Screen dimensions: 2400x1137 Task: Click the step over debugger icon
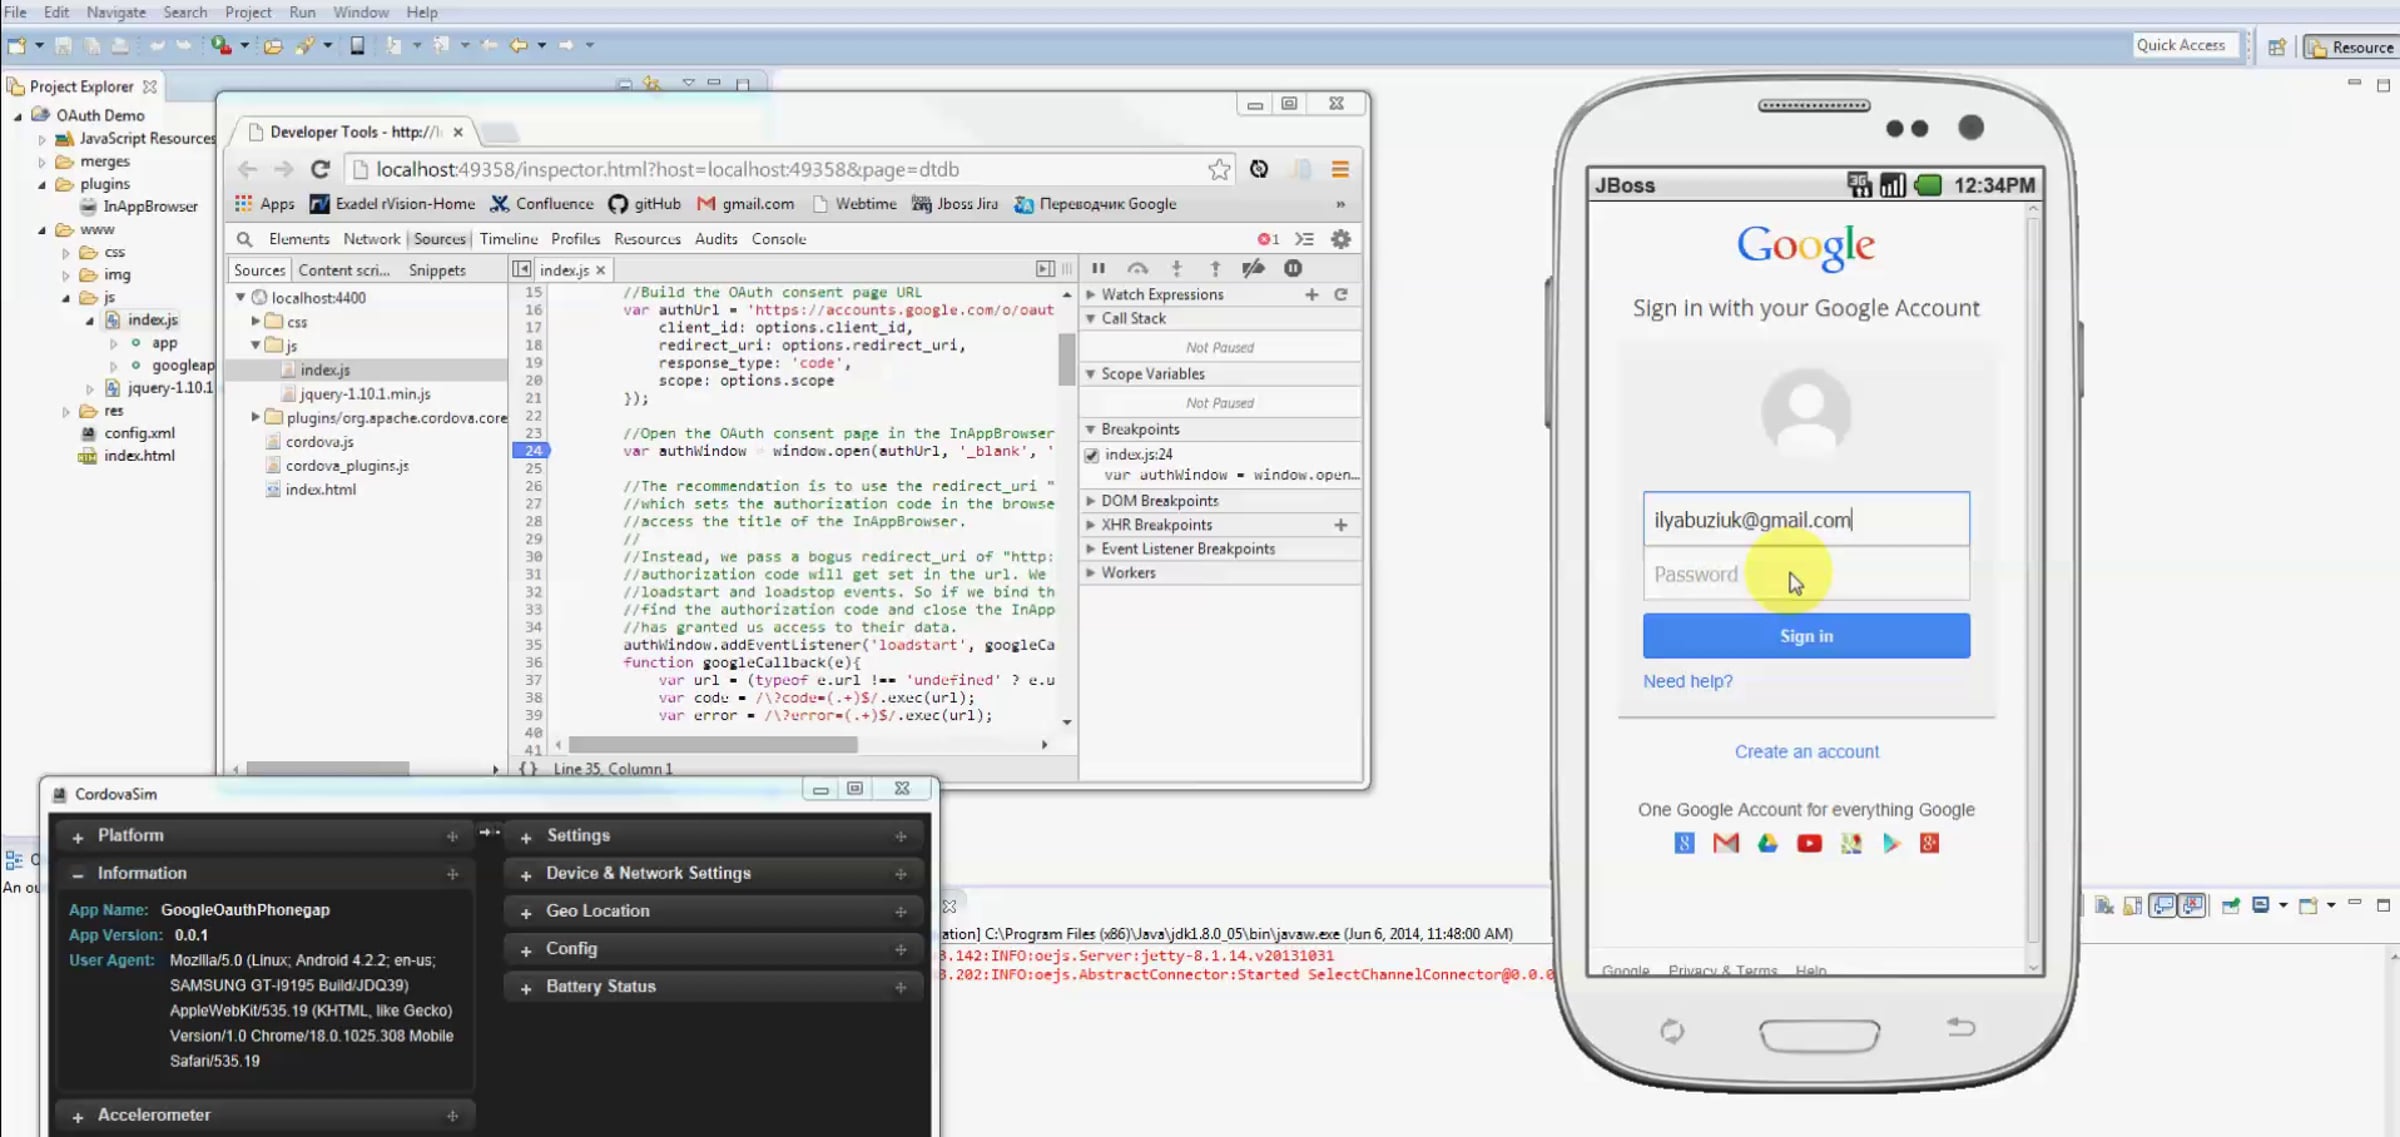[x=1137, y=268]
